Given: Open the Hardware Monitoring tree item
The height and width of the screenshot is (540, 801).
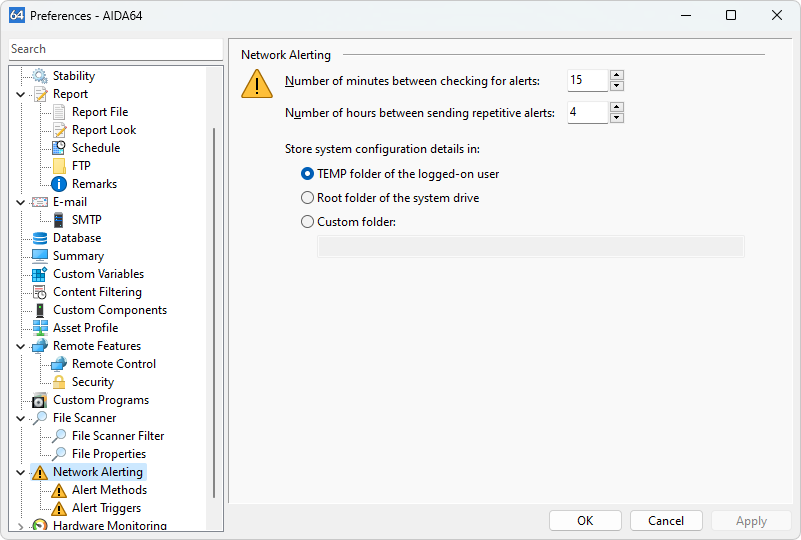Looking at the screenshot, I should (109, 525).
